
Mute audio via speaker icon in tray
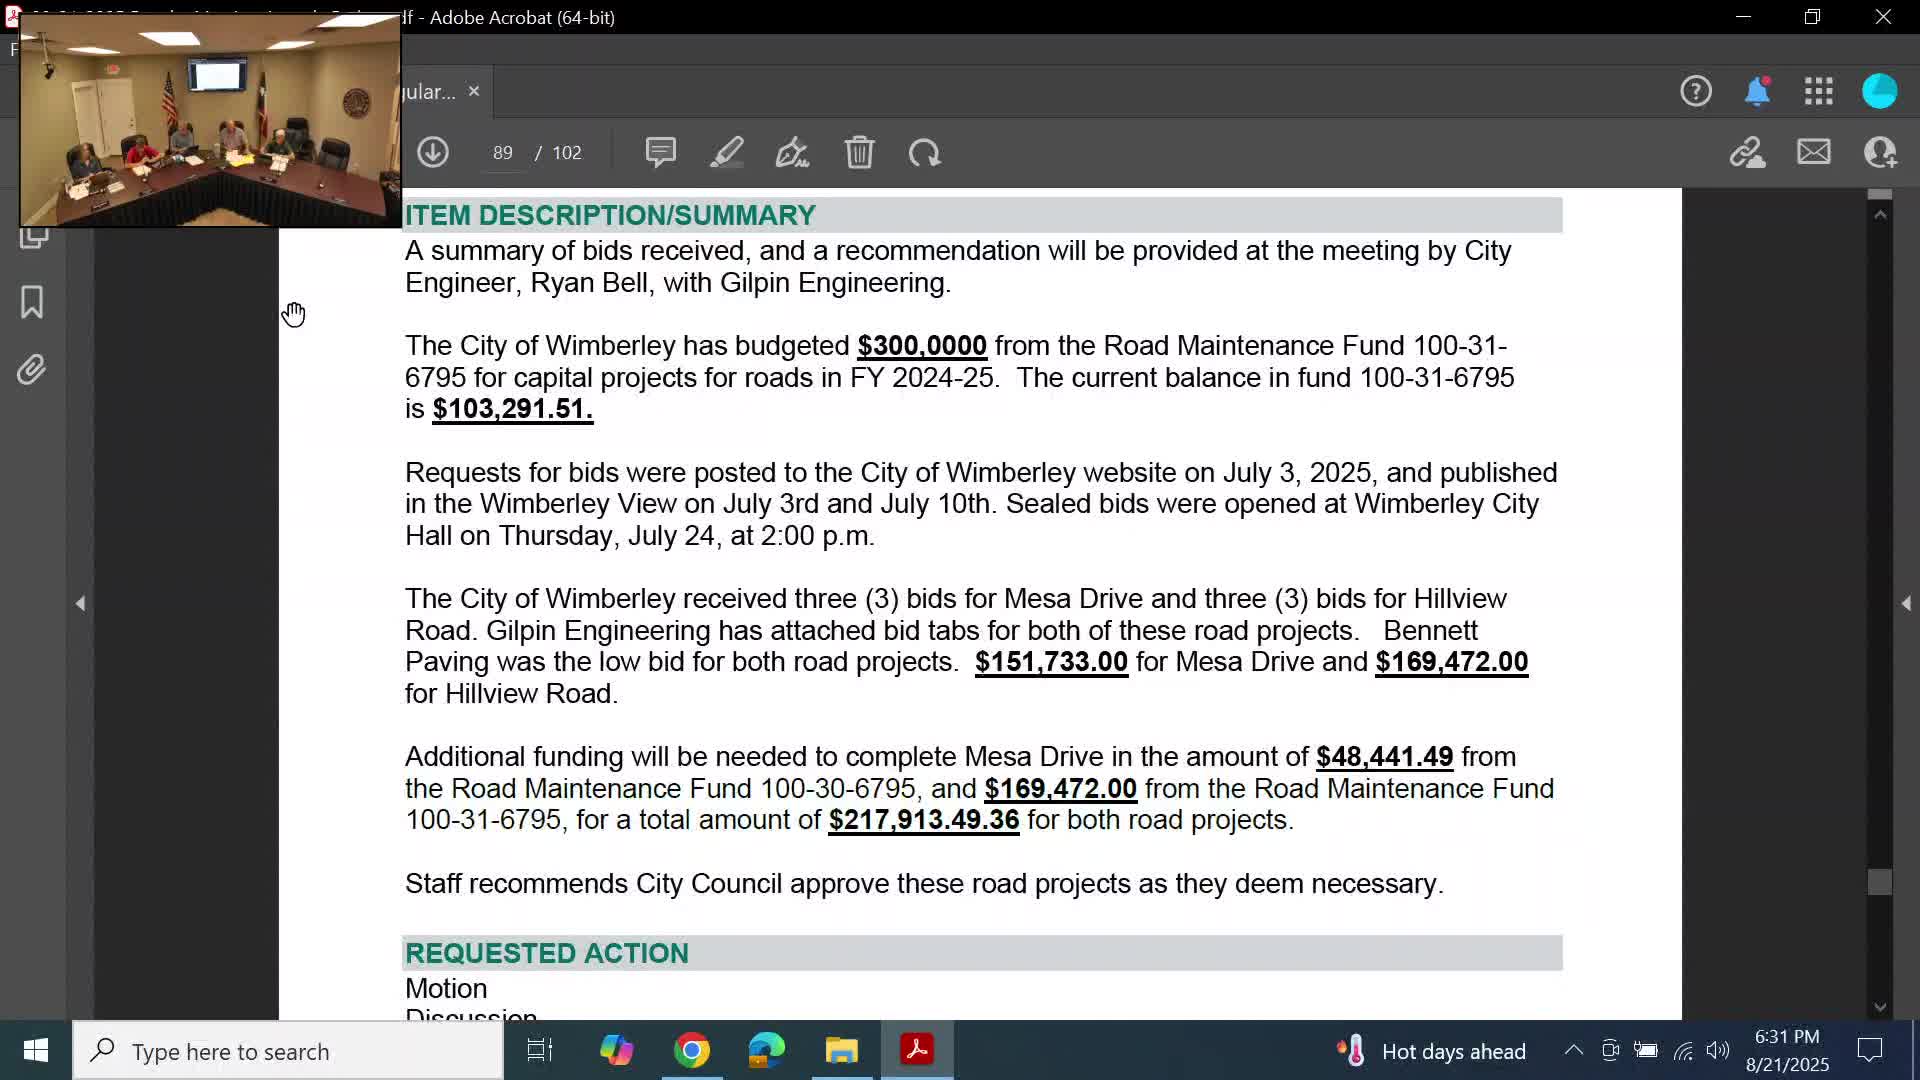coord(1718,1050)
